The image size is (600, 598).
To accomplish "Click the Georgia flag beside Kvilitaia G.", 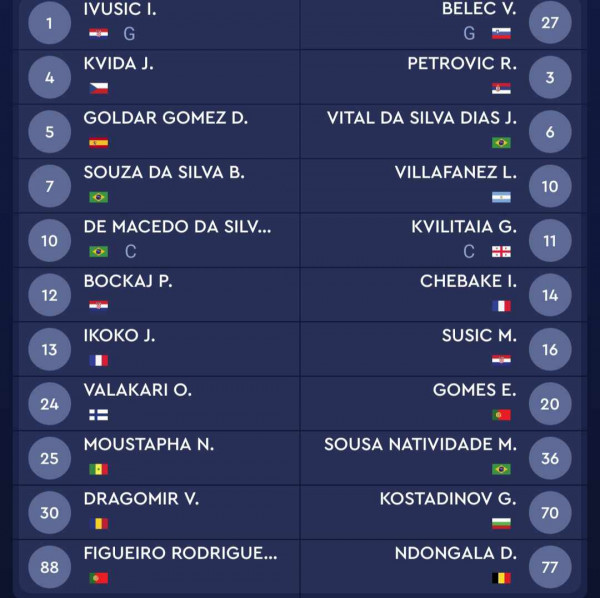I will (x=501, y=252).
